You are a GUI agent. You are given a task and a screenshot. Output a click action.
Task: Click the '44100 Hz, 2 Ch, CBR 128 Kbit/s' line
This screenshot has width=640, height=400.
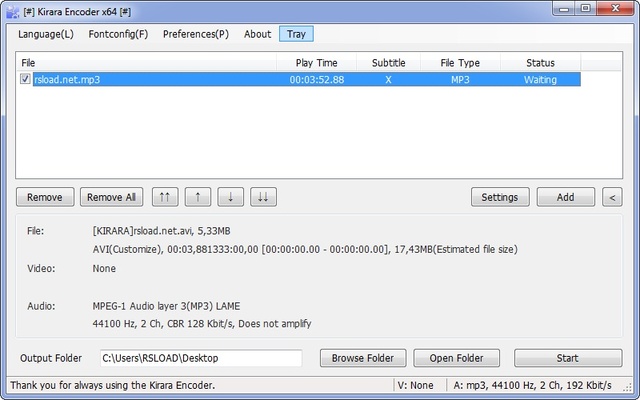pos(202,324)
